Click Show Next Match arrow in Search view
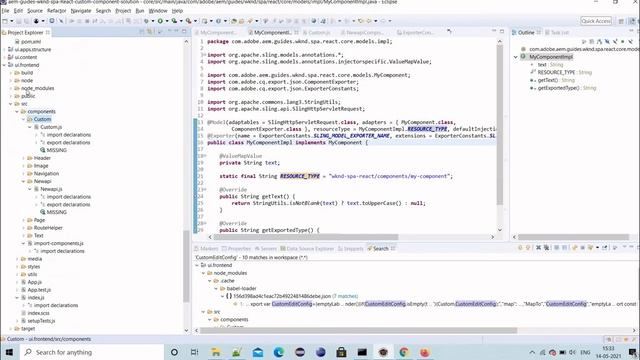The height and width of the screenshot is (360, 640). (520, 248)
